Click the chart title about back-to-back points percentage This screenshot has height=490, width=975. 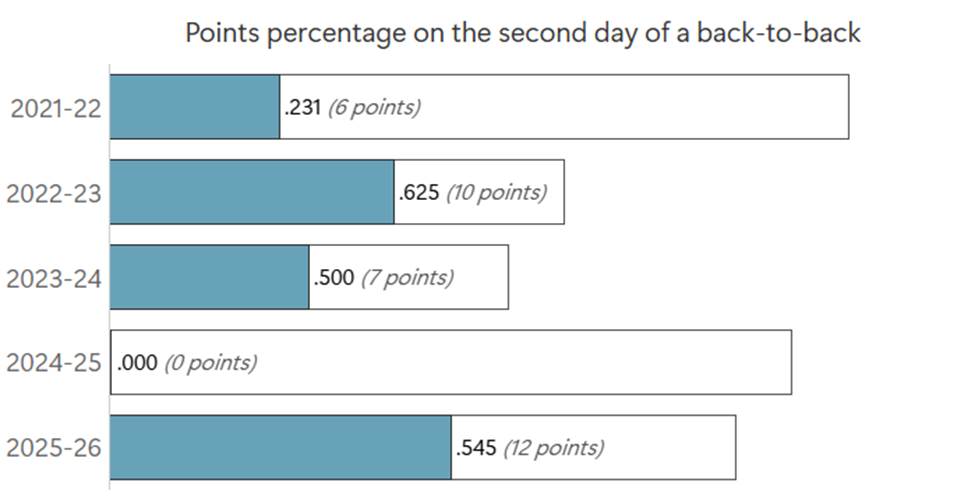click(x=523, y=33)
